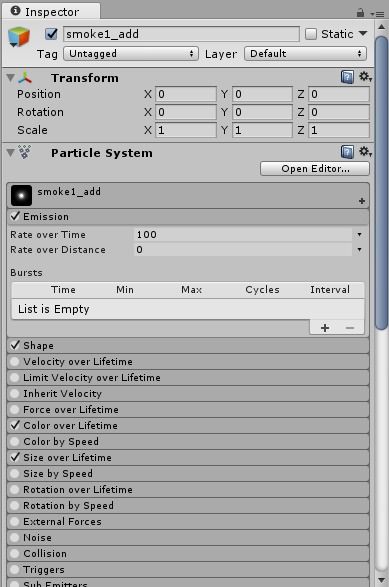Disable the Shape module checkmark
The width and height of the screenshot is (389, 587).
click(15, 345)
